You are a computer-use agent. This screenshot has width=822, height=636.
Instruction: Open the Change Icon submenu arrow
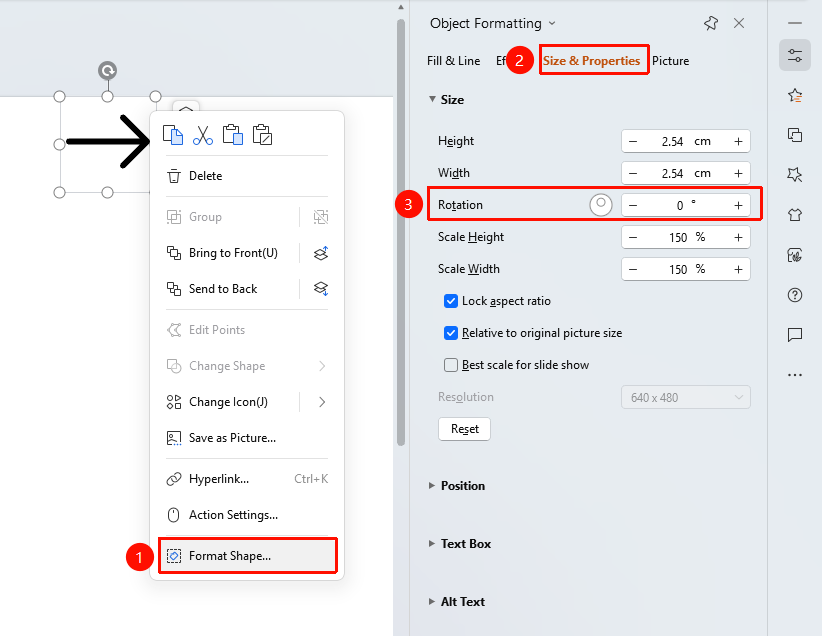pos(322,402)
